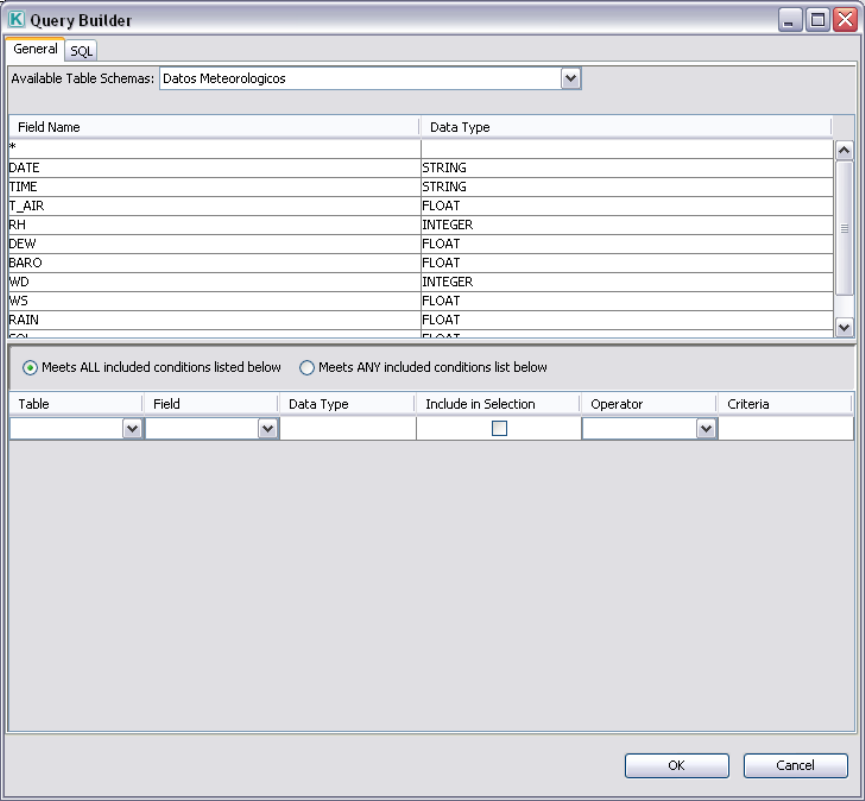Click the INTEGER data type cell for RH
The width and height of the screenshot is (865, 801).
click(627, 225)
